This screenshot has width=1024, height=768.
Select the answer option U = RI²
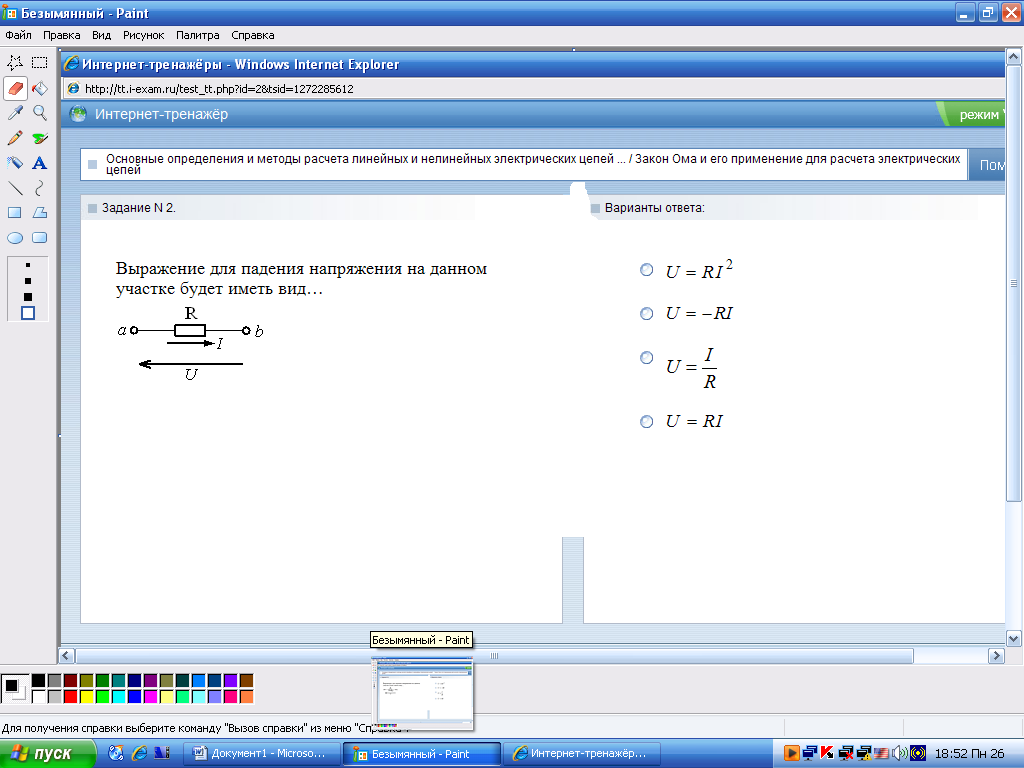click(647, 270)
